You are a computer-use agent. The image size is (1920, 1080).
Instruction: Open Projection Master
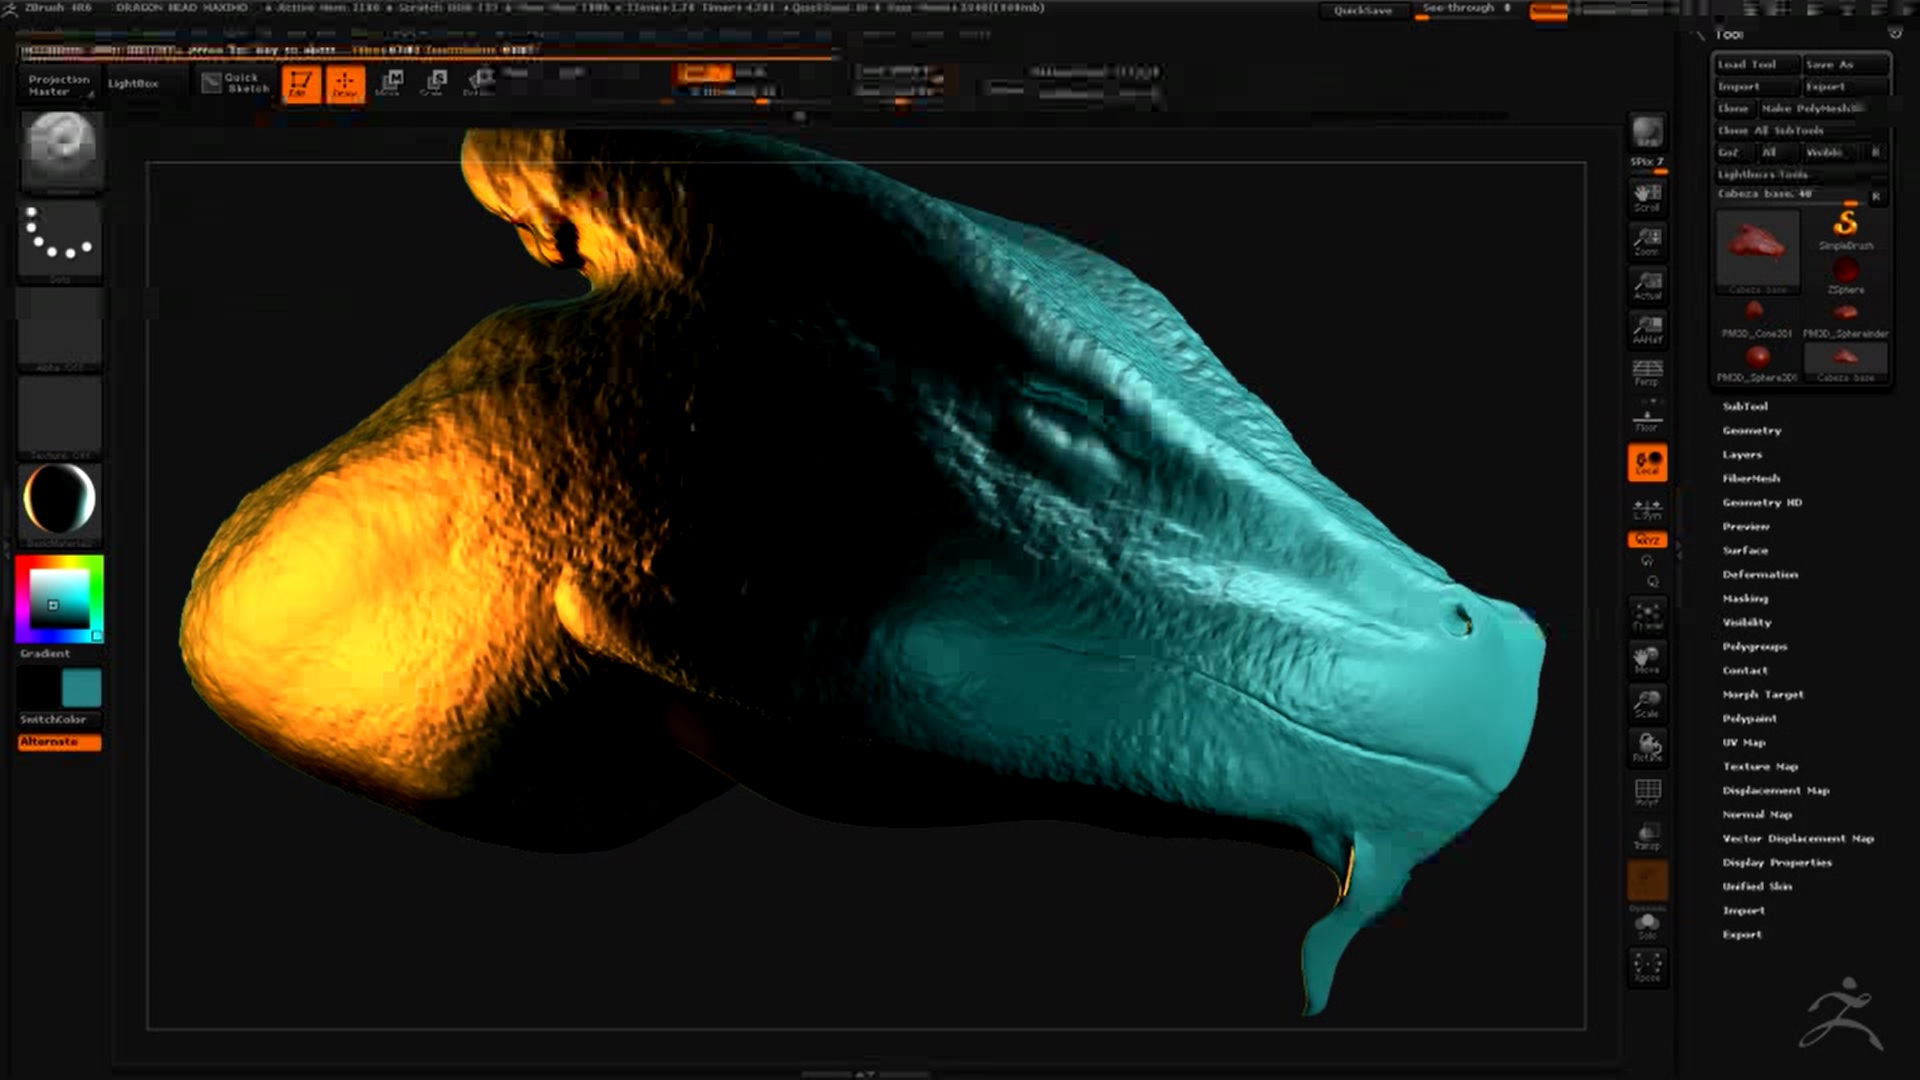click(x=58, y=85)
